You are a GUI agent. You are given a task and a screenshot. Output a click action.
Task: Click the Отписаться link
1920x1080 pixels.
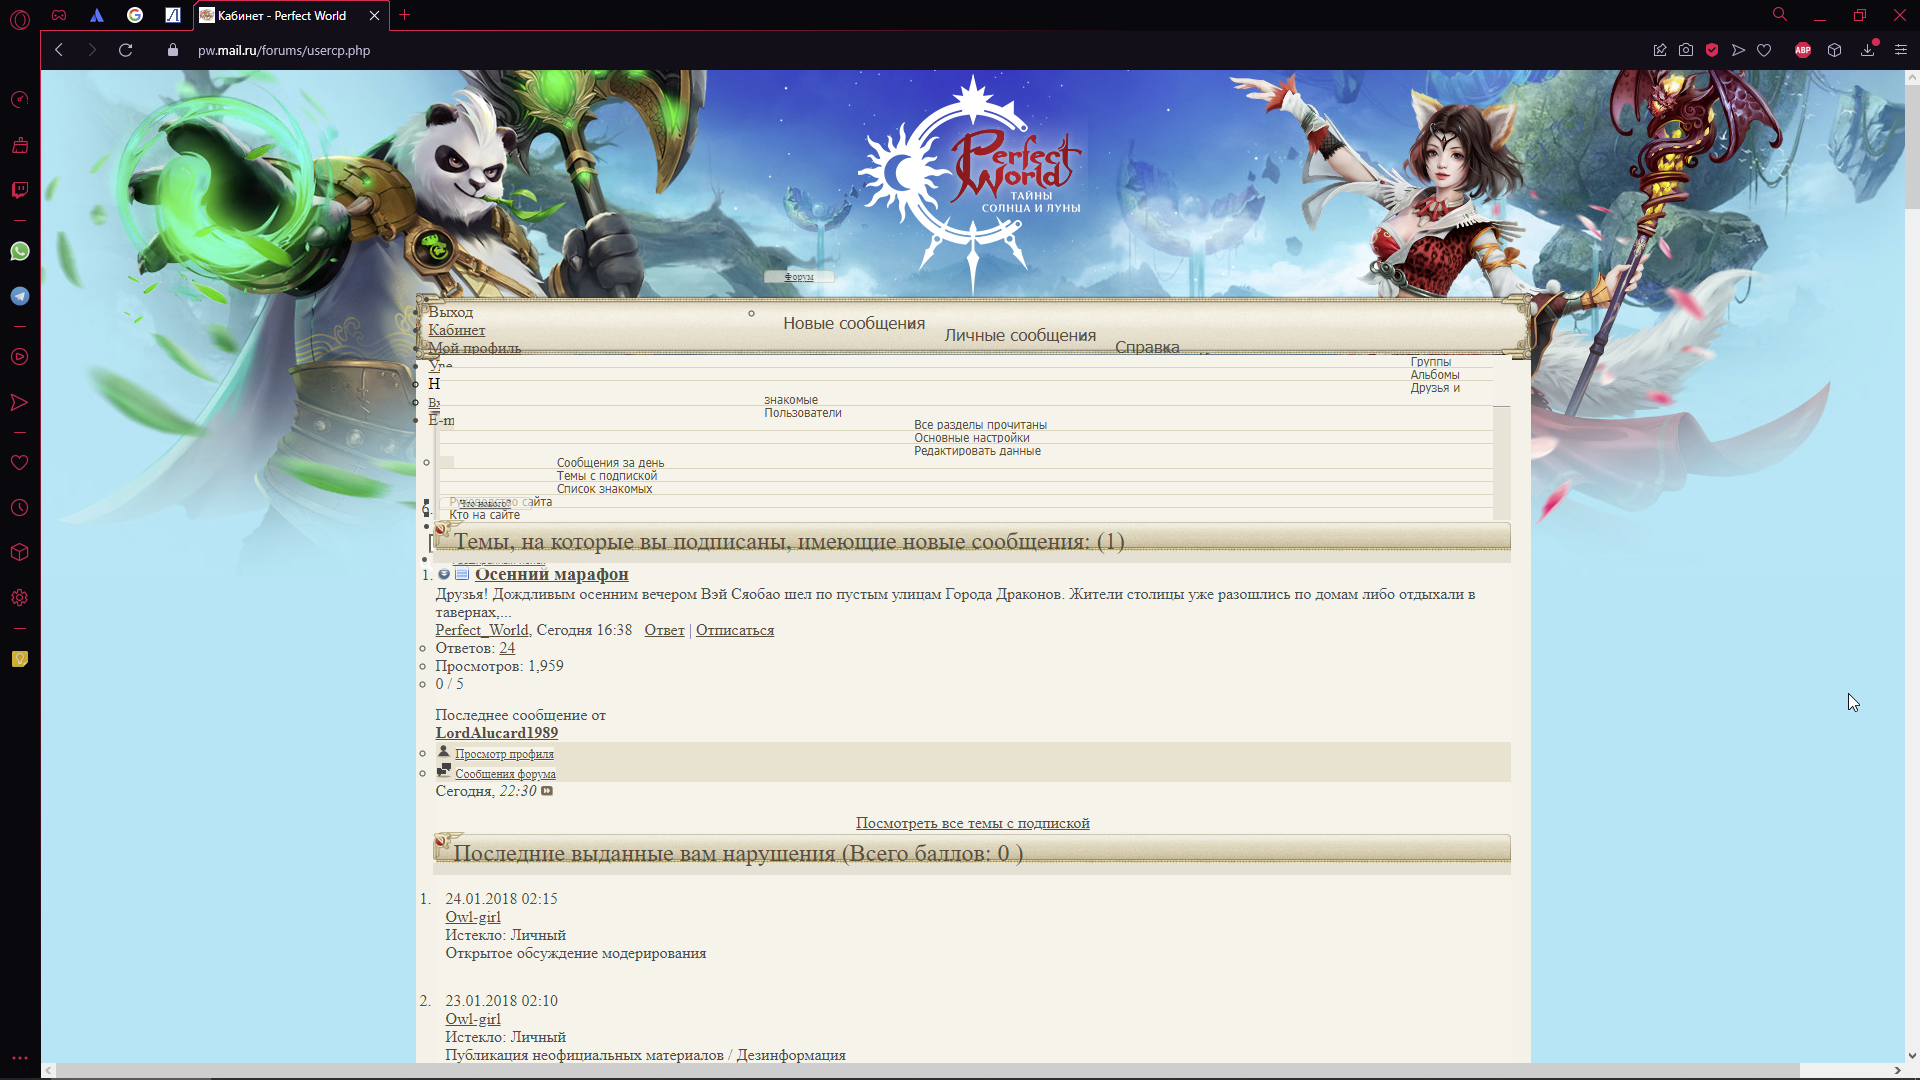coord(734,630)
